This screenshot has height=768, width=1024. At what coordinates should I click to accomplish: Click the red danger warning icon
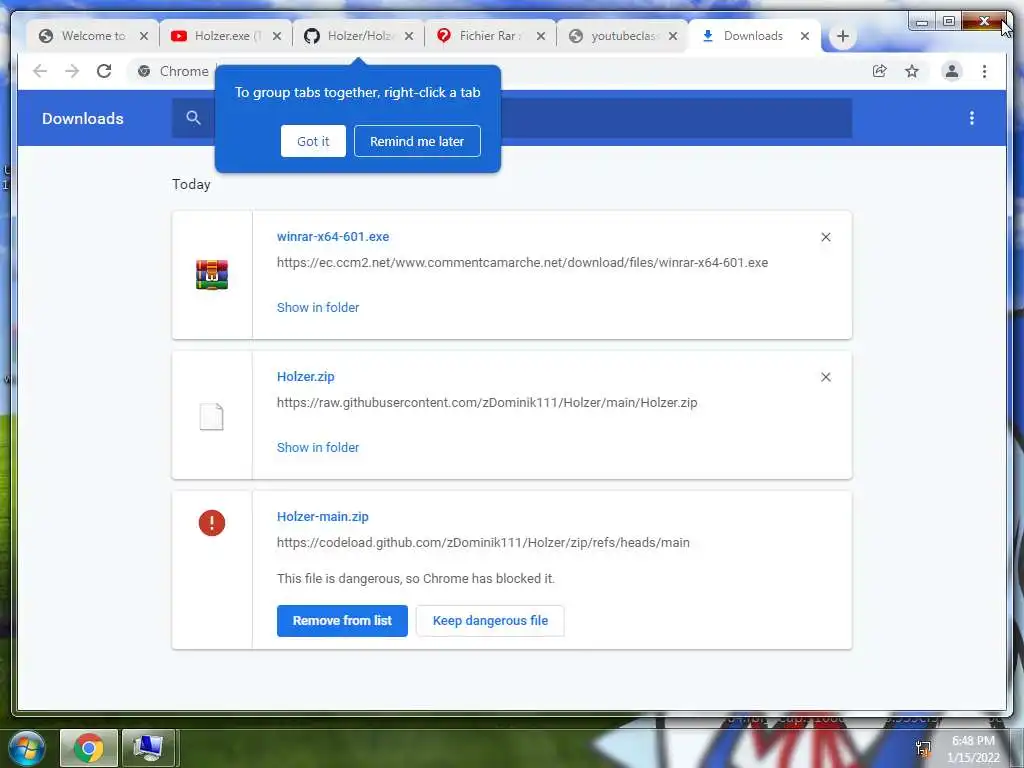click(x=212, y=523)
